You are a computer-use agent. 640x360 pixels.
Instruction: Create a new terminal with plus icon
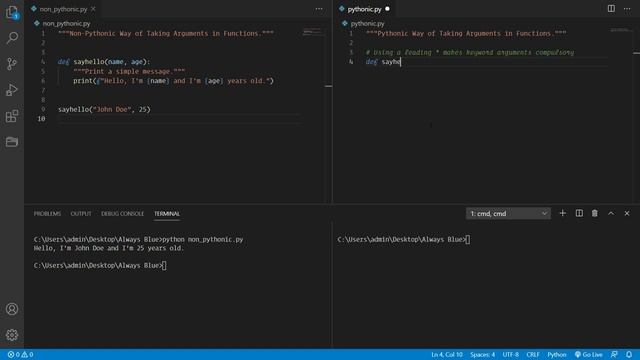562,213
